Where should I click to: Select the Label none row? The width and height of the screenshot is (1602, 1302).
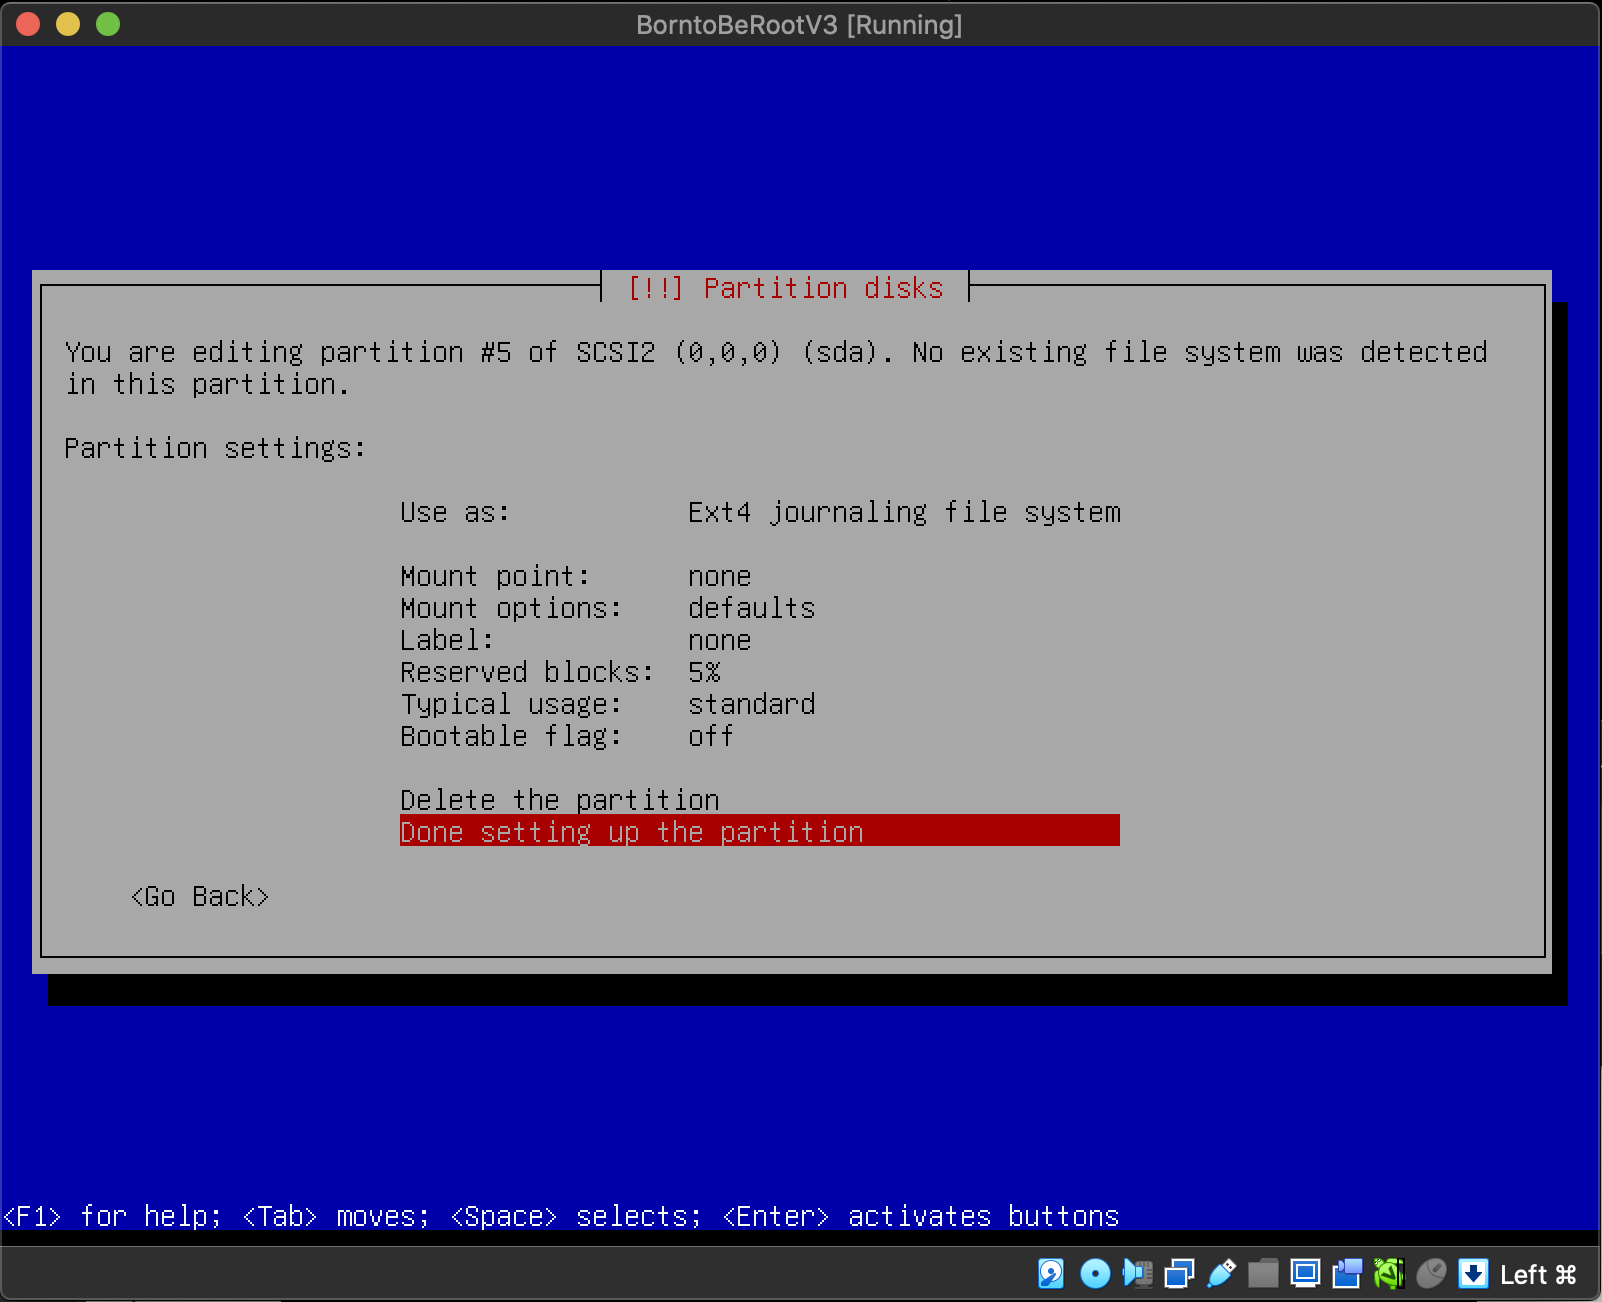(x=760, y=640)
